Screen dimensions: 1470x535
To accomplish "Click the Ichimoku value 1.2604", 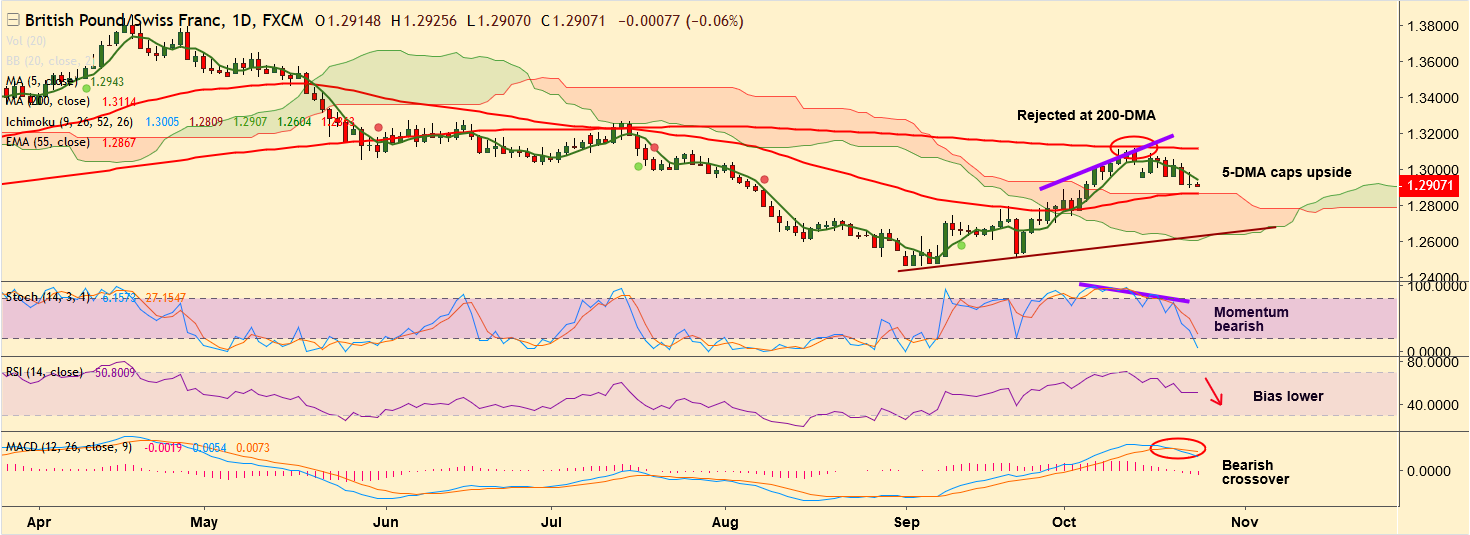I will 294,121.
